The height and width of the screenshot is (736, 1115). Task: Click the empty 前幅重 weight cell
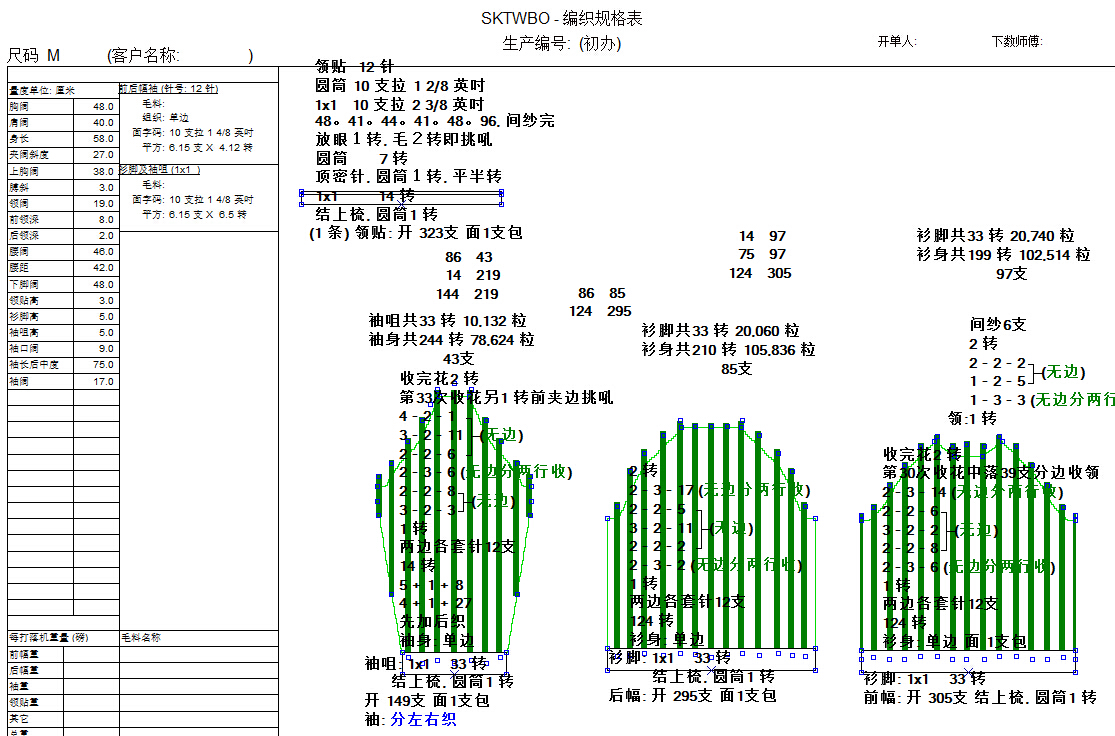click(x=92, y=654)
